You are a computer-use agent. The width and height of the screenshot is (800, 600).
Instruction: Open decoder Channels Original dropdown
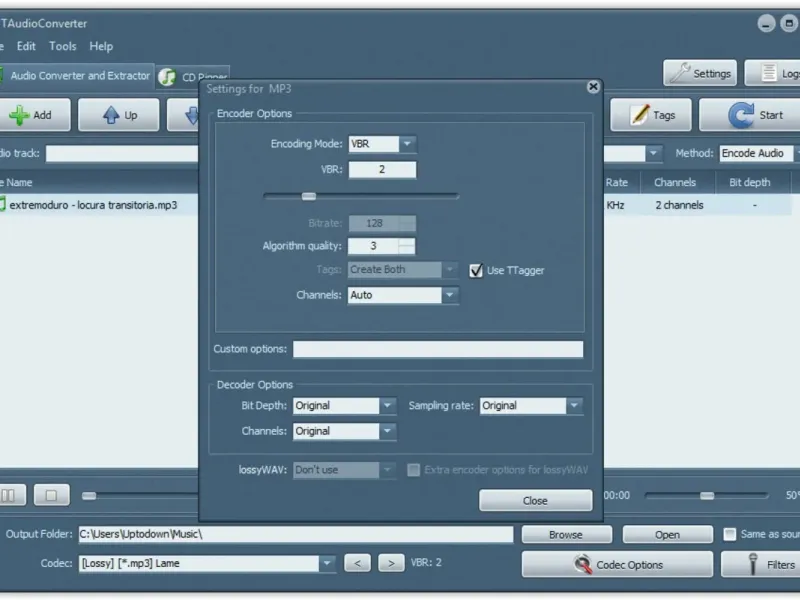387,431
